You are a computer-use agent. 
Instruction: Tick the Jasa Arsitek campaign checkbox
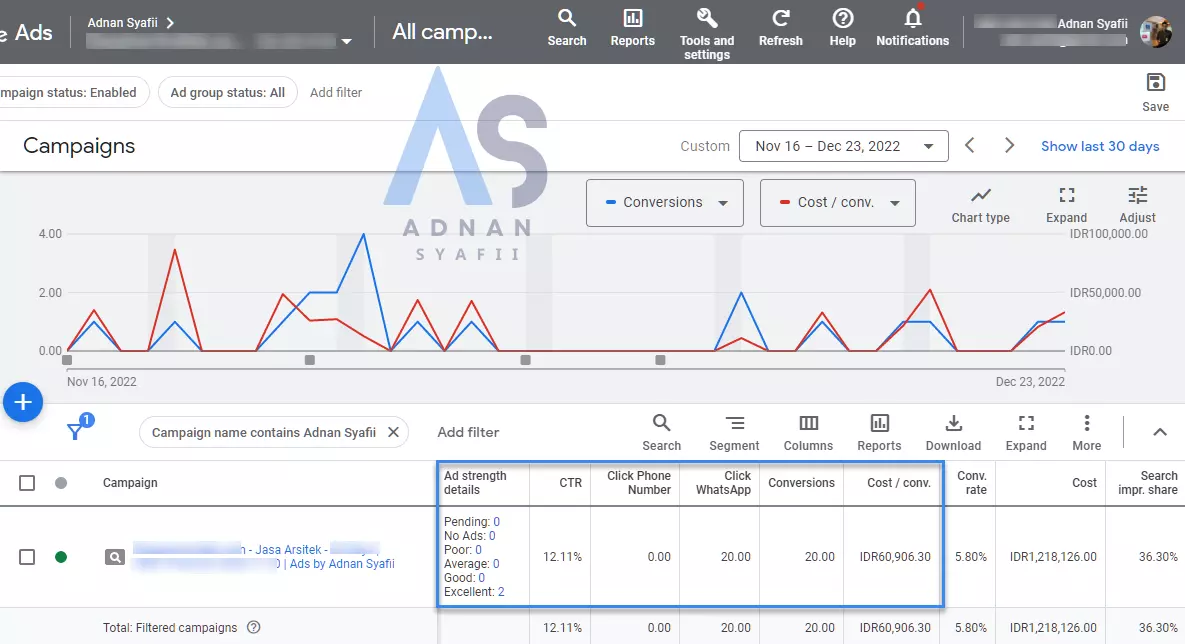tap(27, 557)
